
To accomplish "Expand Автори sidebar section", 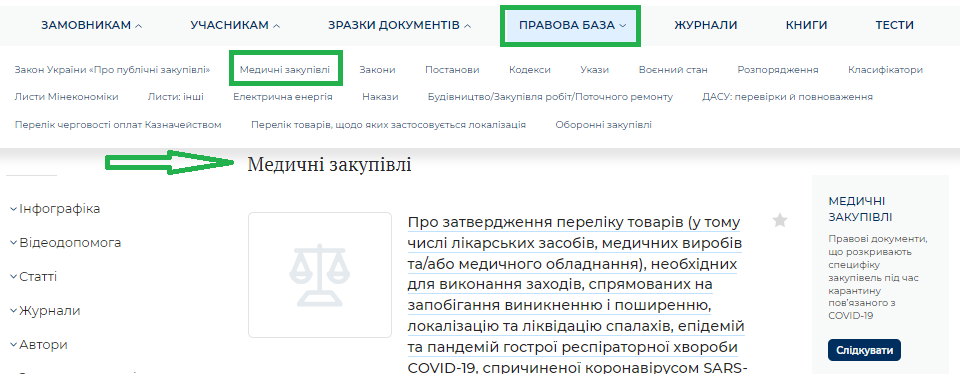I will (39, 345).
